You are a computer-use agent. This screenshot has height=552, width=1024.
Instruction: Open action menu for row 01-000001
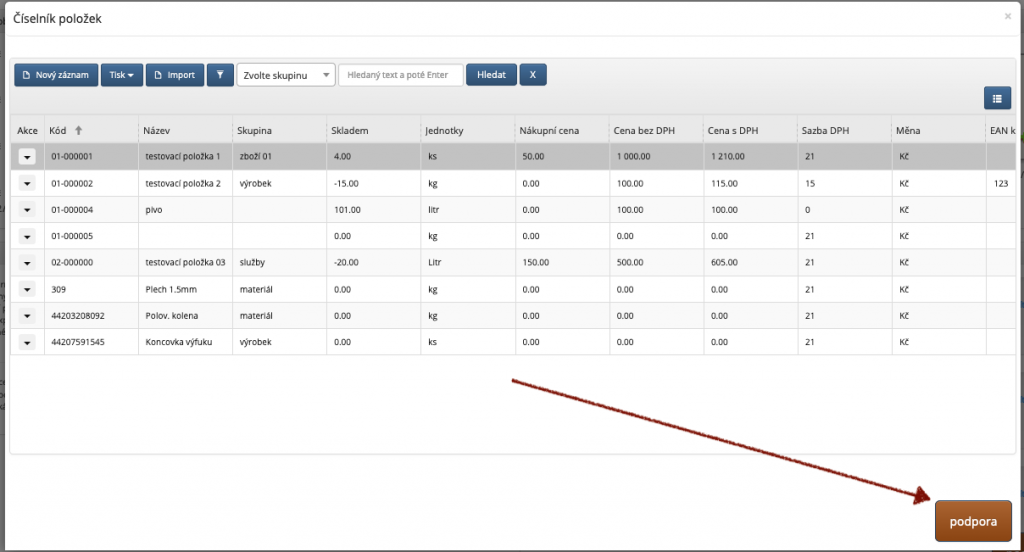coord(27,157)
